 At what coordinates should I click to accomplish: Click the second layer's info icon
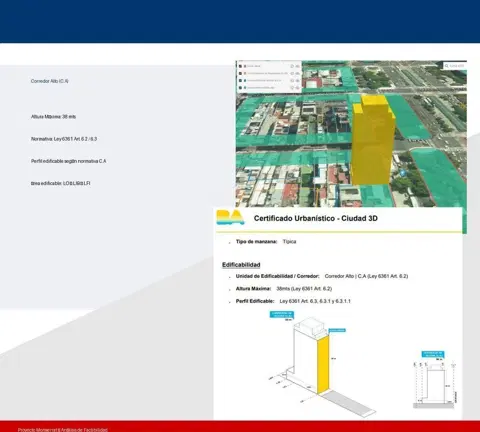pos(292,73)
